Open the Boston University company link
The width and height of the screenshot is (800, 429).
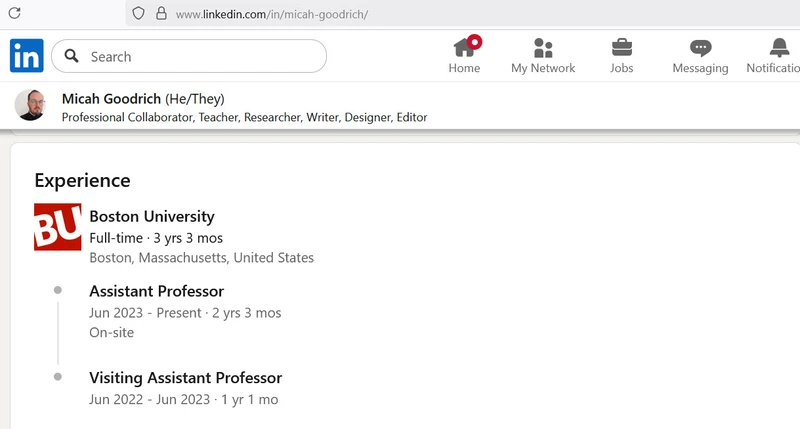[x=152, y=216]
